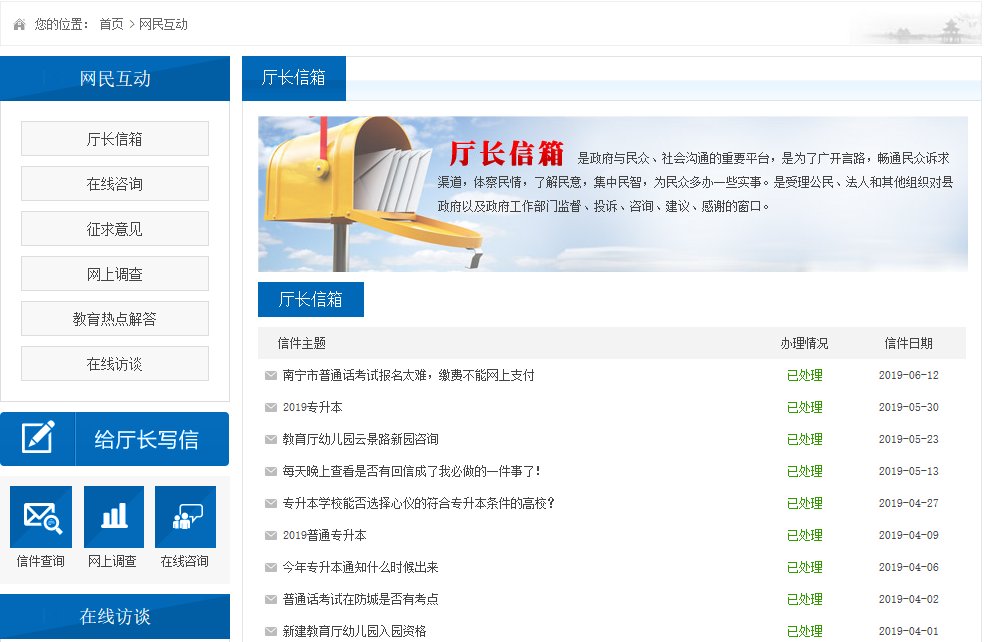Open the 信件查询 mail search icon
This screenshot has width=986, height=642.
click(40, 515)
